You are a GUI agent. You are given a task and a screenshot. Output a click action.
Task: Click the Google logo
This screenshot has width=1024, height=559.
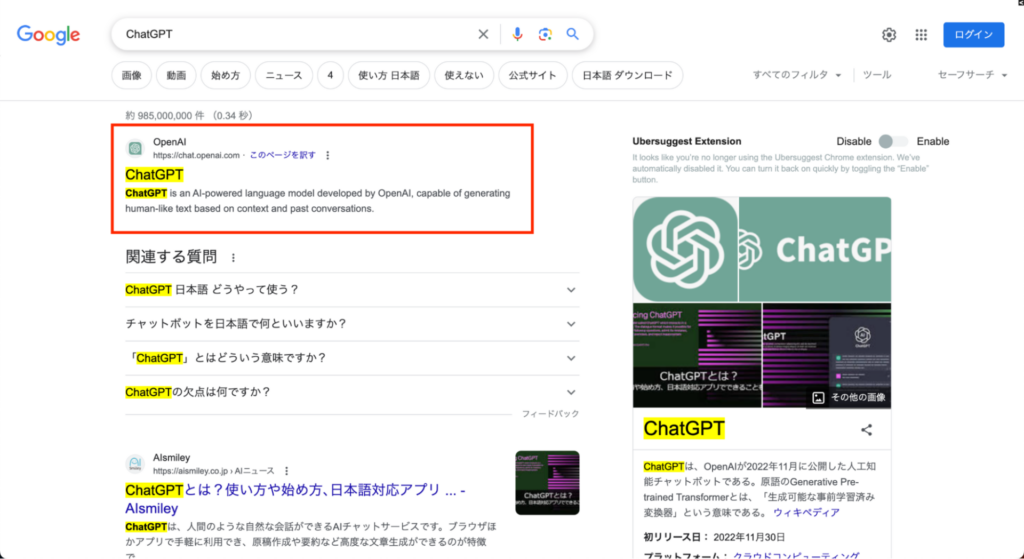coord(48,35)
